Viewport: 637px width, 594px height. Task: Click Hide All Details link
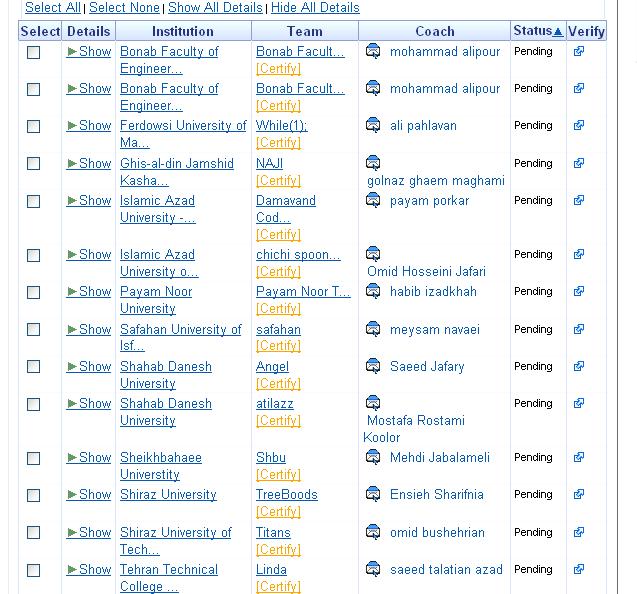[315, 8]
